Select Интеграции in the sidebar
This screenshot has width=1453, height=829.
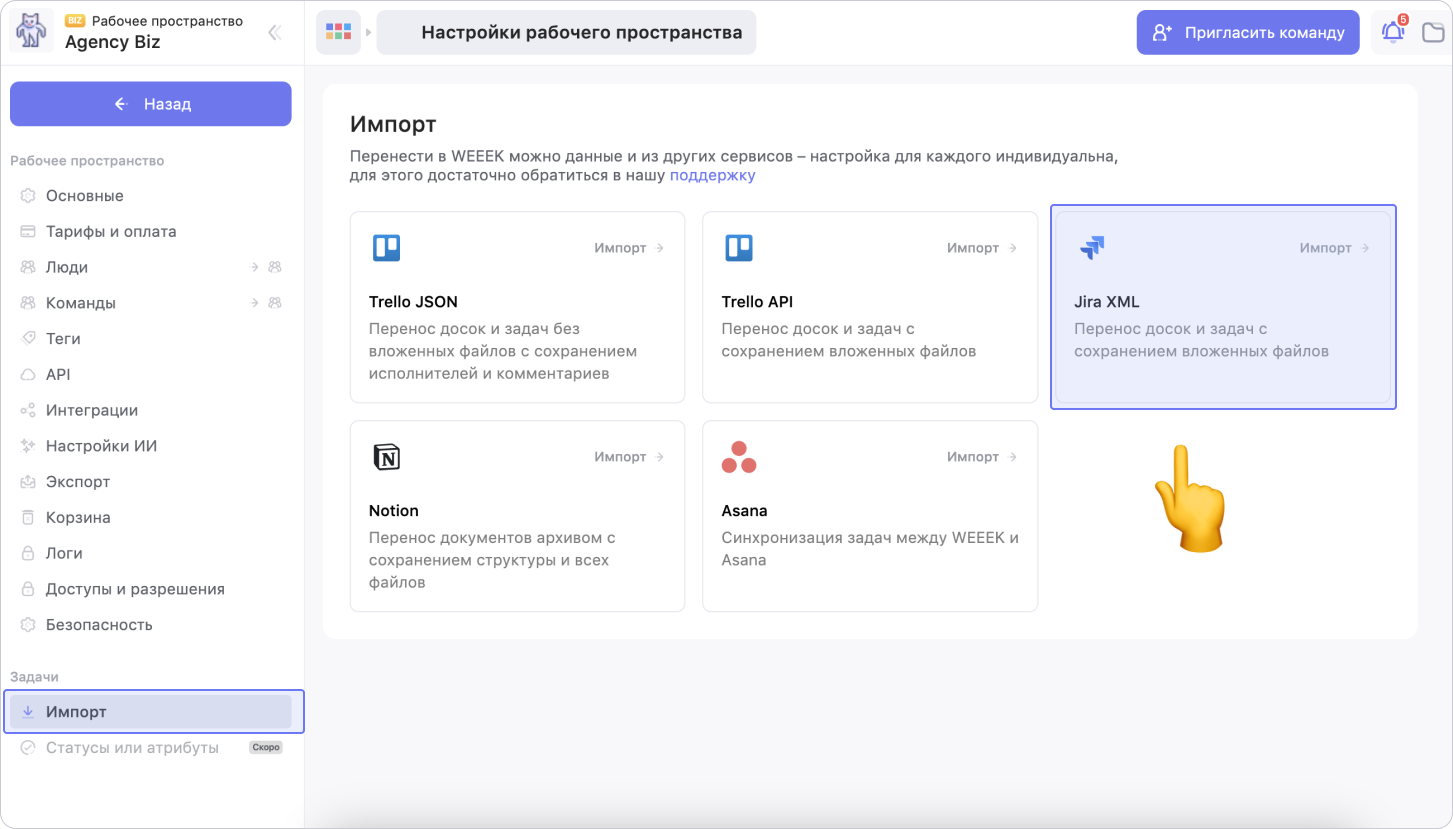point(92,410)
